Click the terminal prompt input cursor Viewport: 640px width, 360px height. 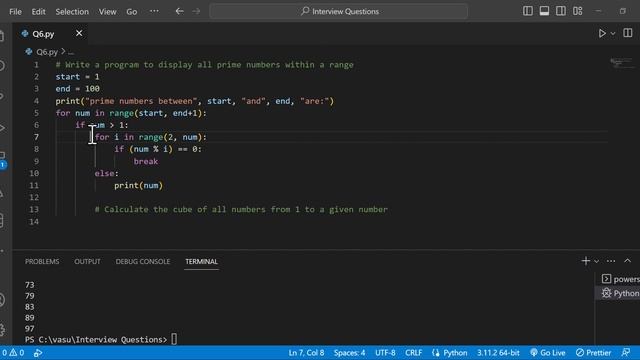tap(174, 339)
